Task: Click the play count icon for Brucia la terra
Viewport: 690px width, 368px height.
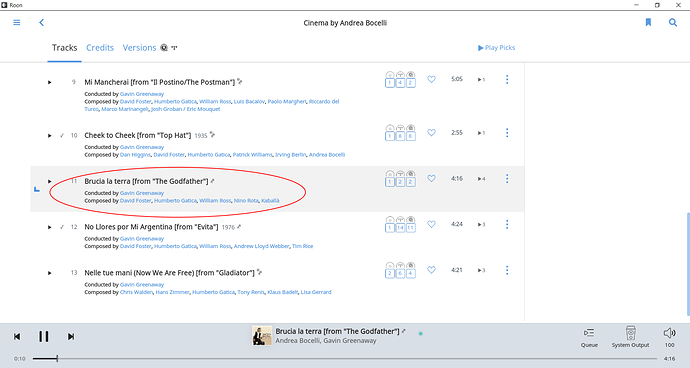Action: tap(481, 179)
